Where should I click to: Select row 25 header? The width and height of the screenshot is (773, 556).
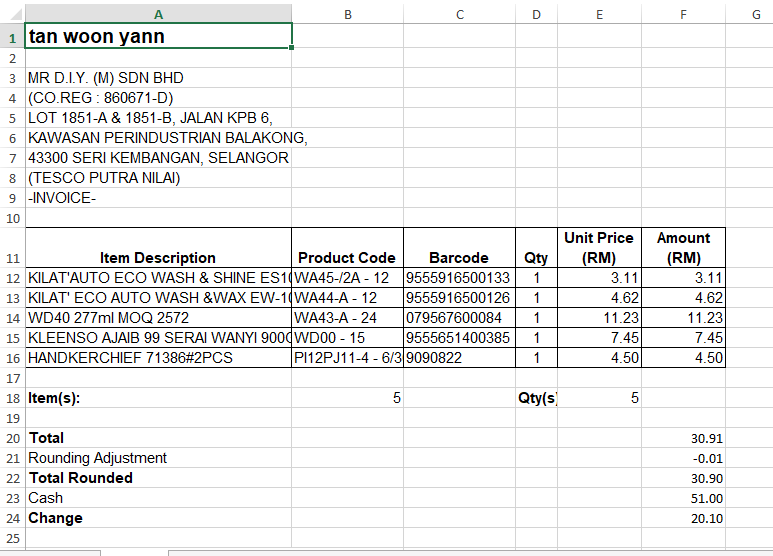12,538
